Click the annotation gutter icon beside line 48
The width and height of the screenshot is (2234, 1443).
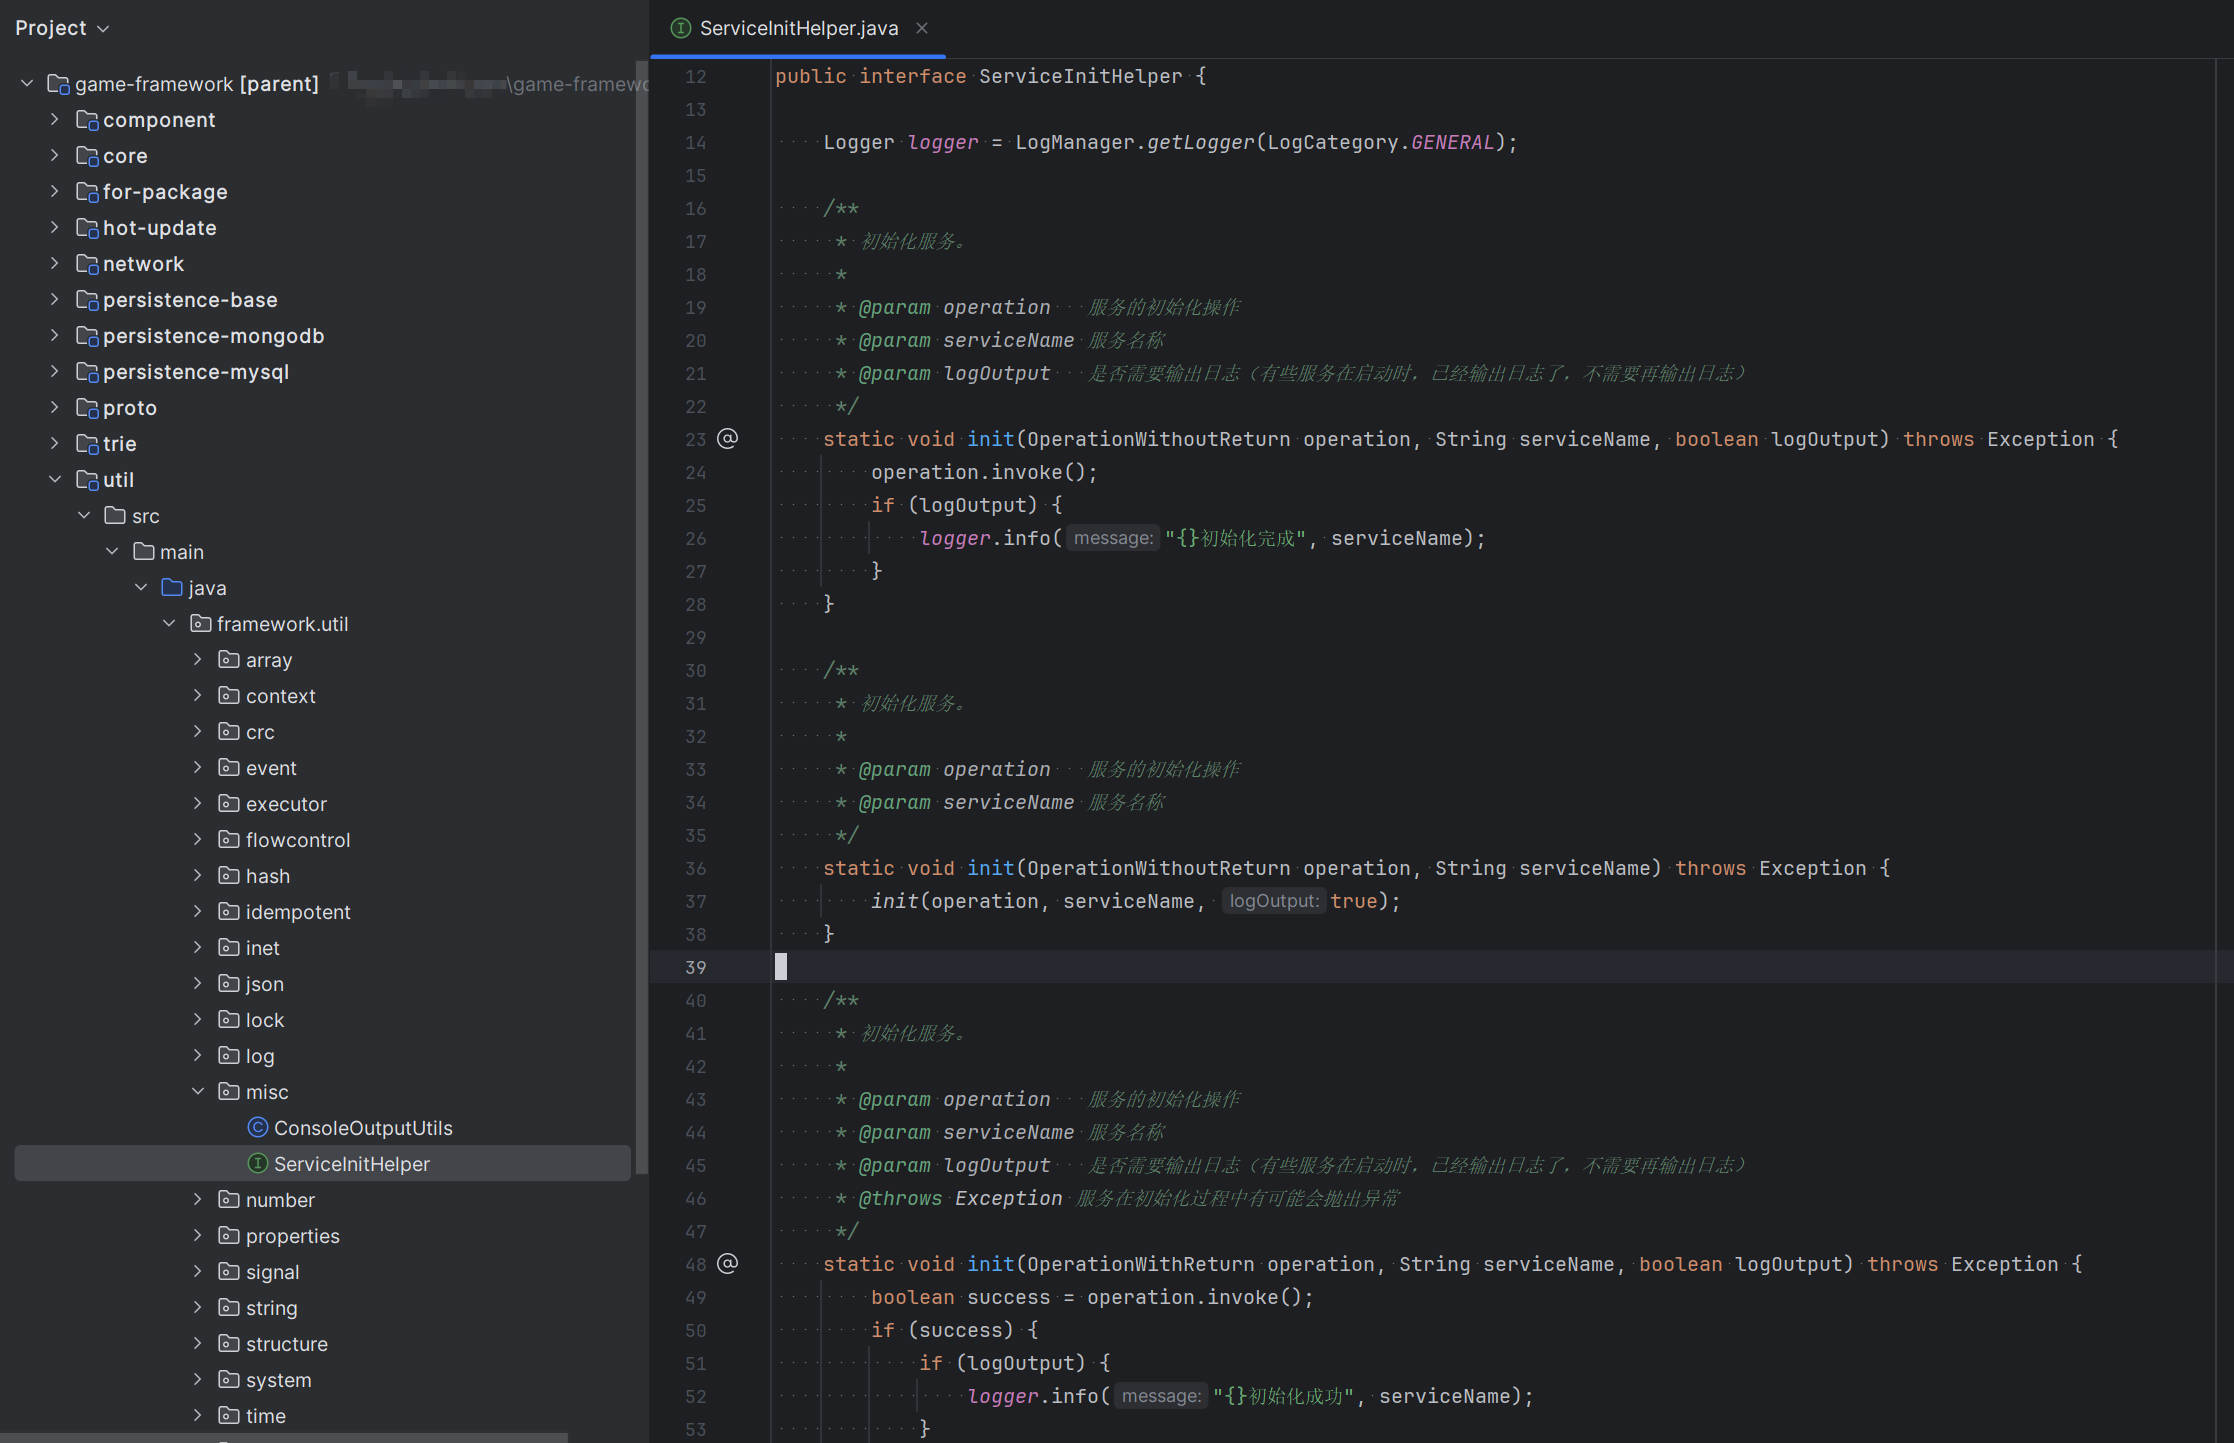click(x=728, y=1263)
